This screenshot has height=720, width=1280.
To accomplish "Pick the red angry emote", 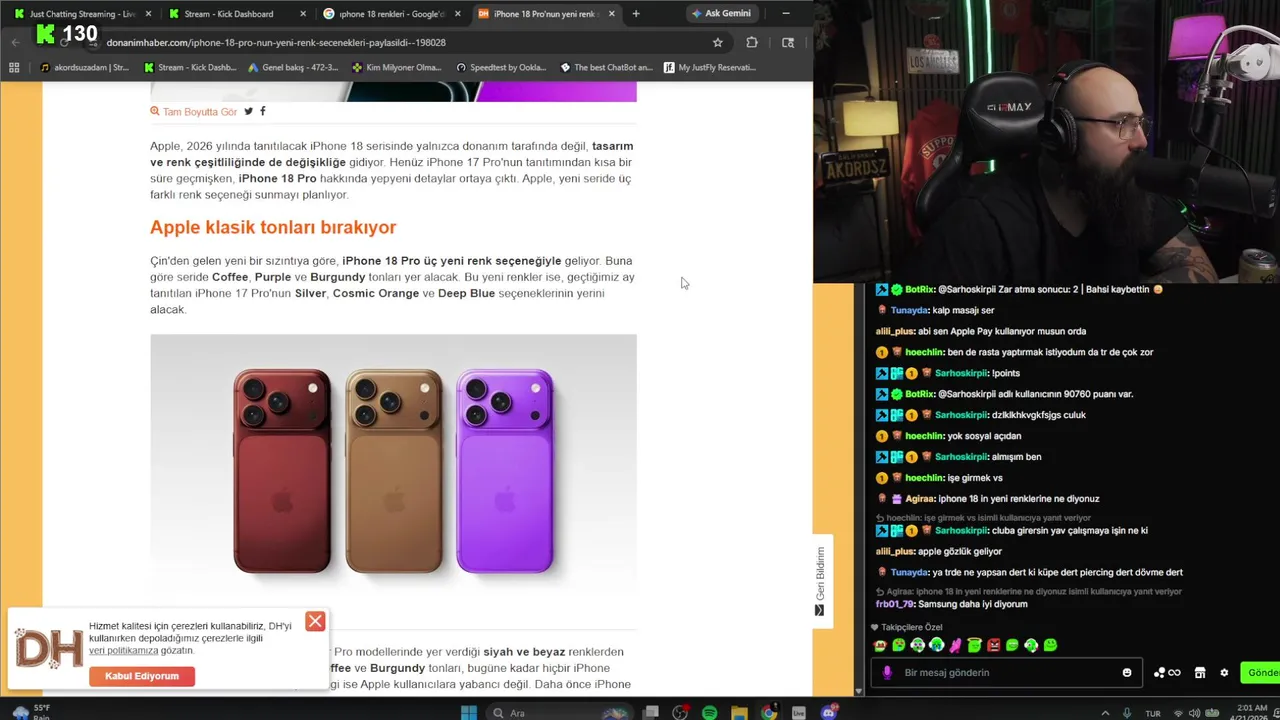I will [x=994, y=646].
